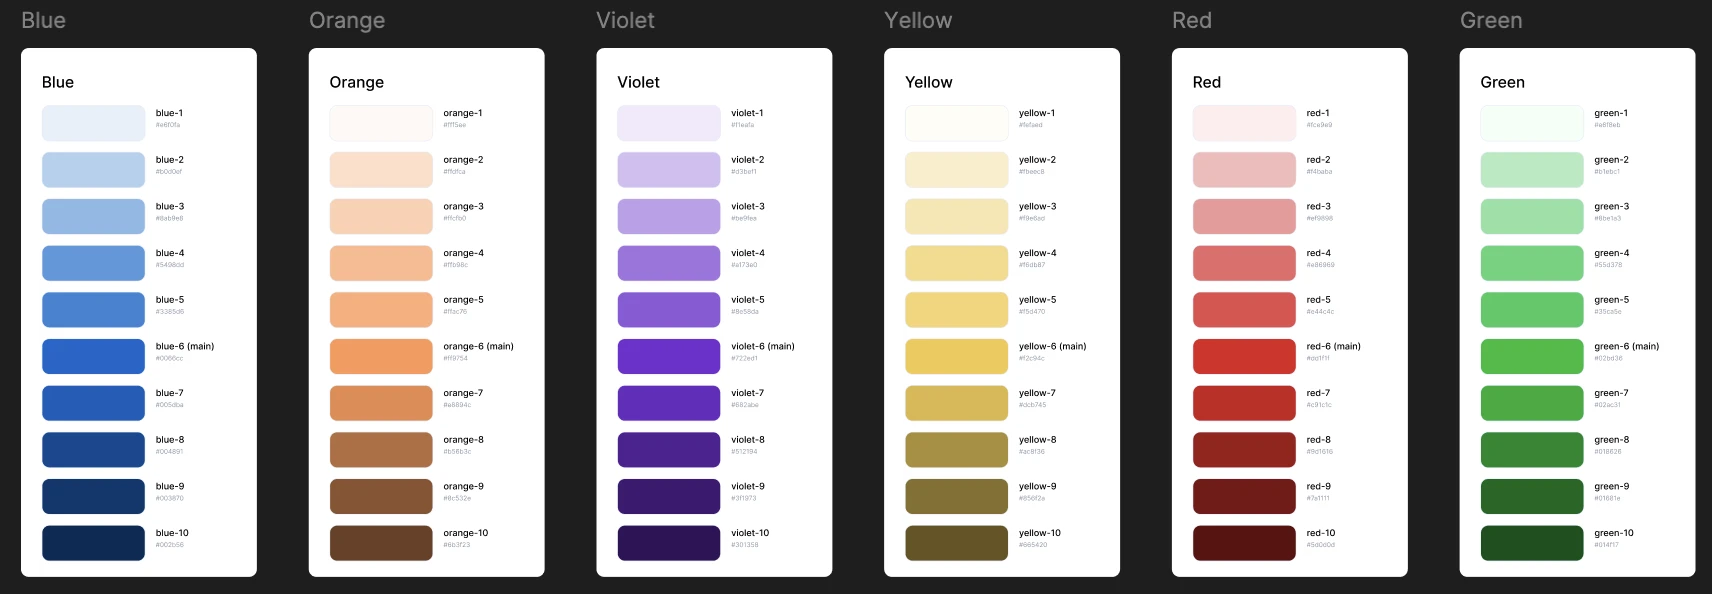The width and height of the screenshot is (1712, 594).
Task: Select the yellow-6 (main) color swatch
Action: pos(957,356)
